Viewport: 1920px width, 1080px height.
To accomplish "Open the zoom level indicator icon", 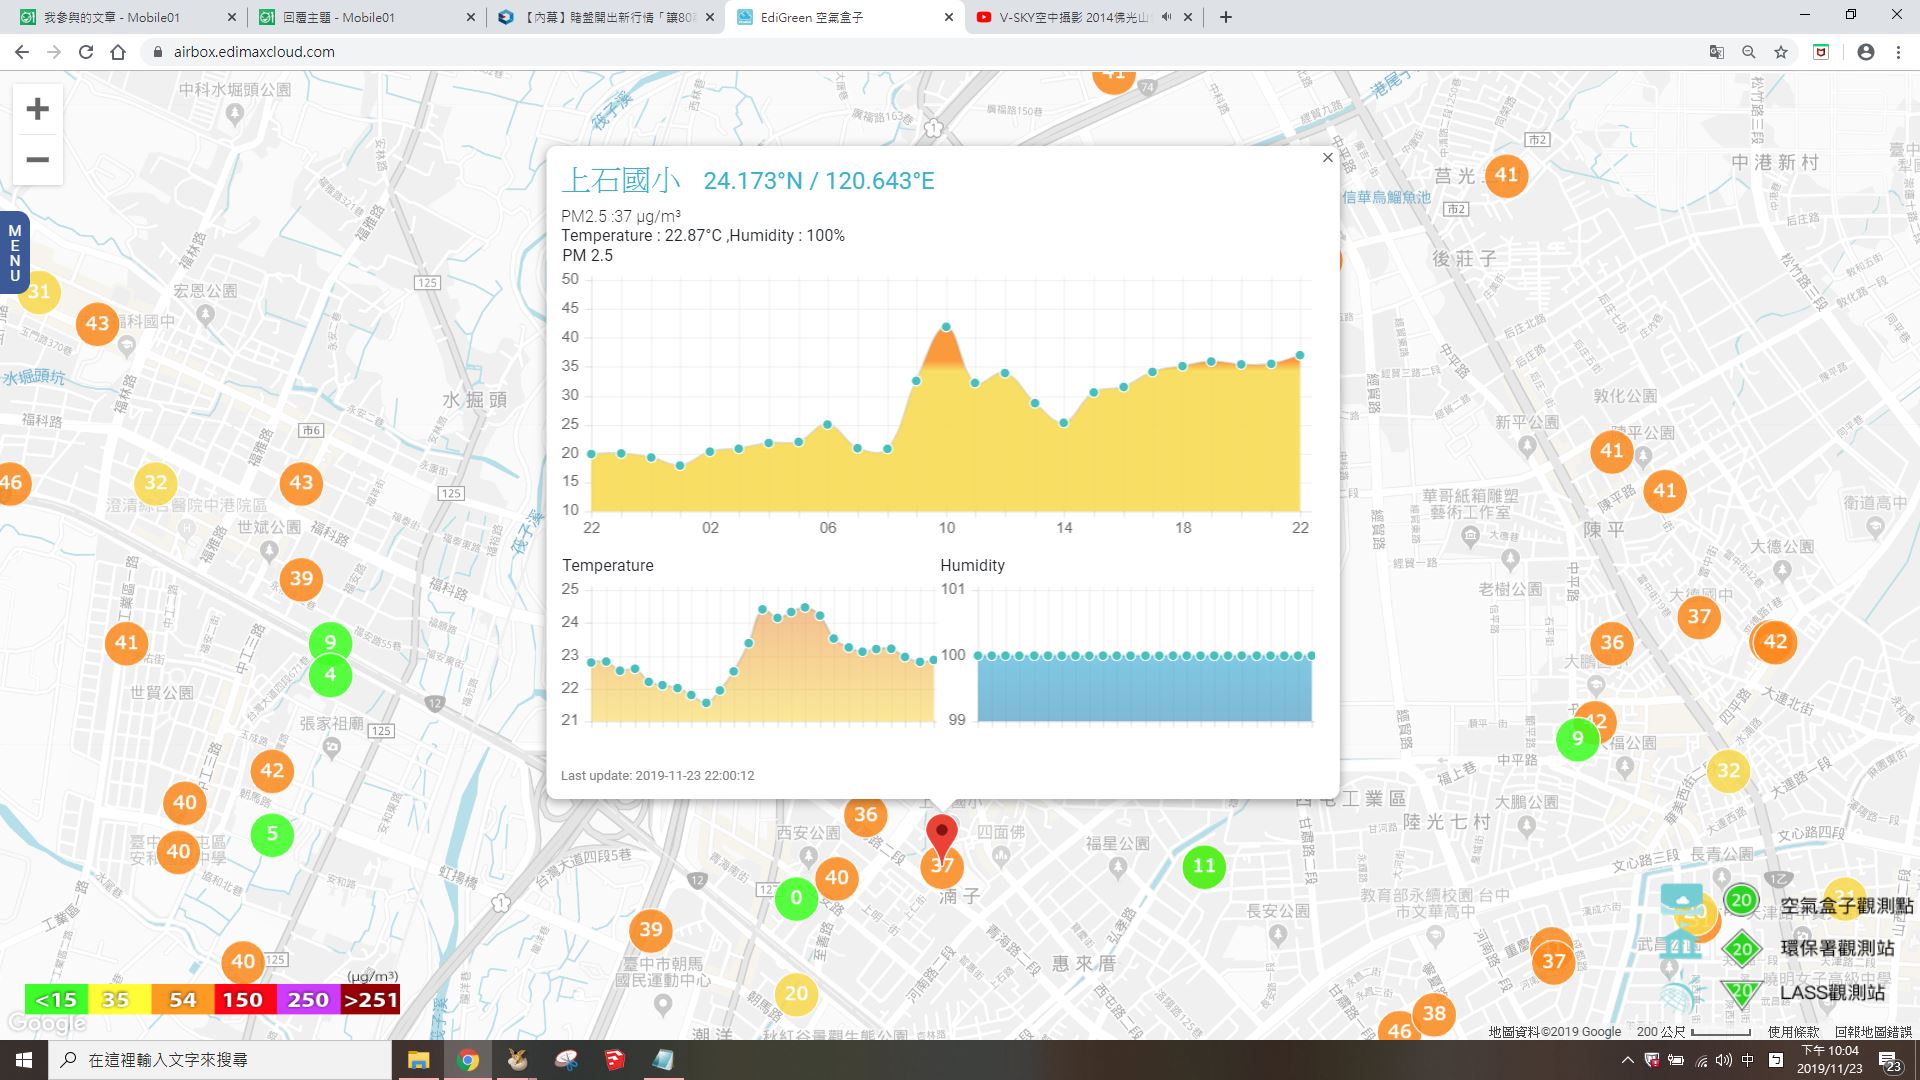I will [1748, 52].
